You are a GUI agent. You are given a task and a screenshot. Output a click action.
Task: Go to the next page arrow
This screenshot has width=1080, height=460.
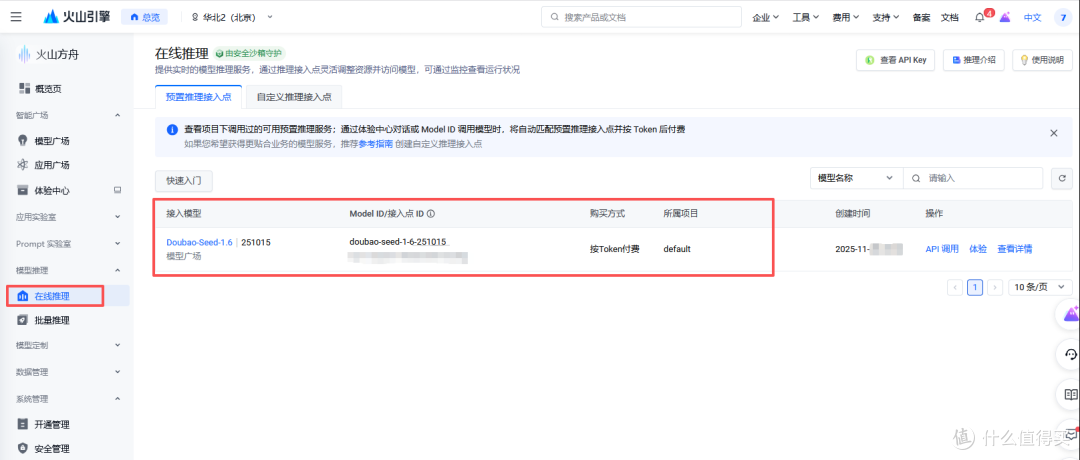click(995, 287)
